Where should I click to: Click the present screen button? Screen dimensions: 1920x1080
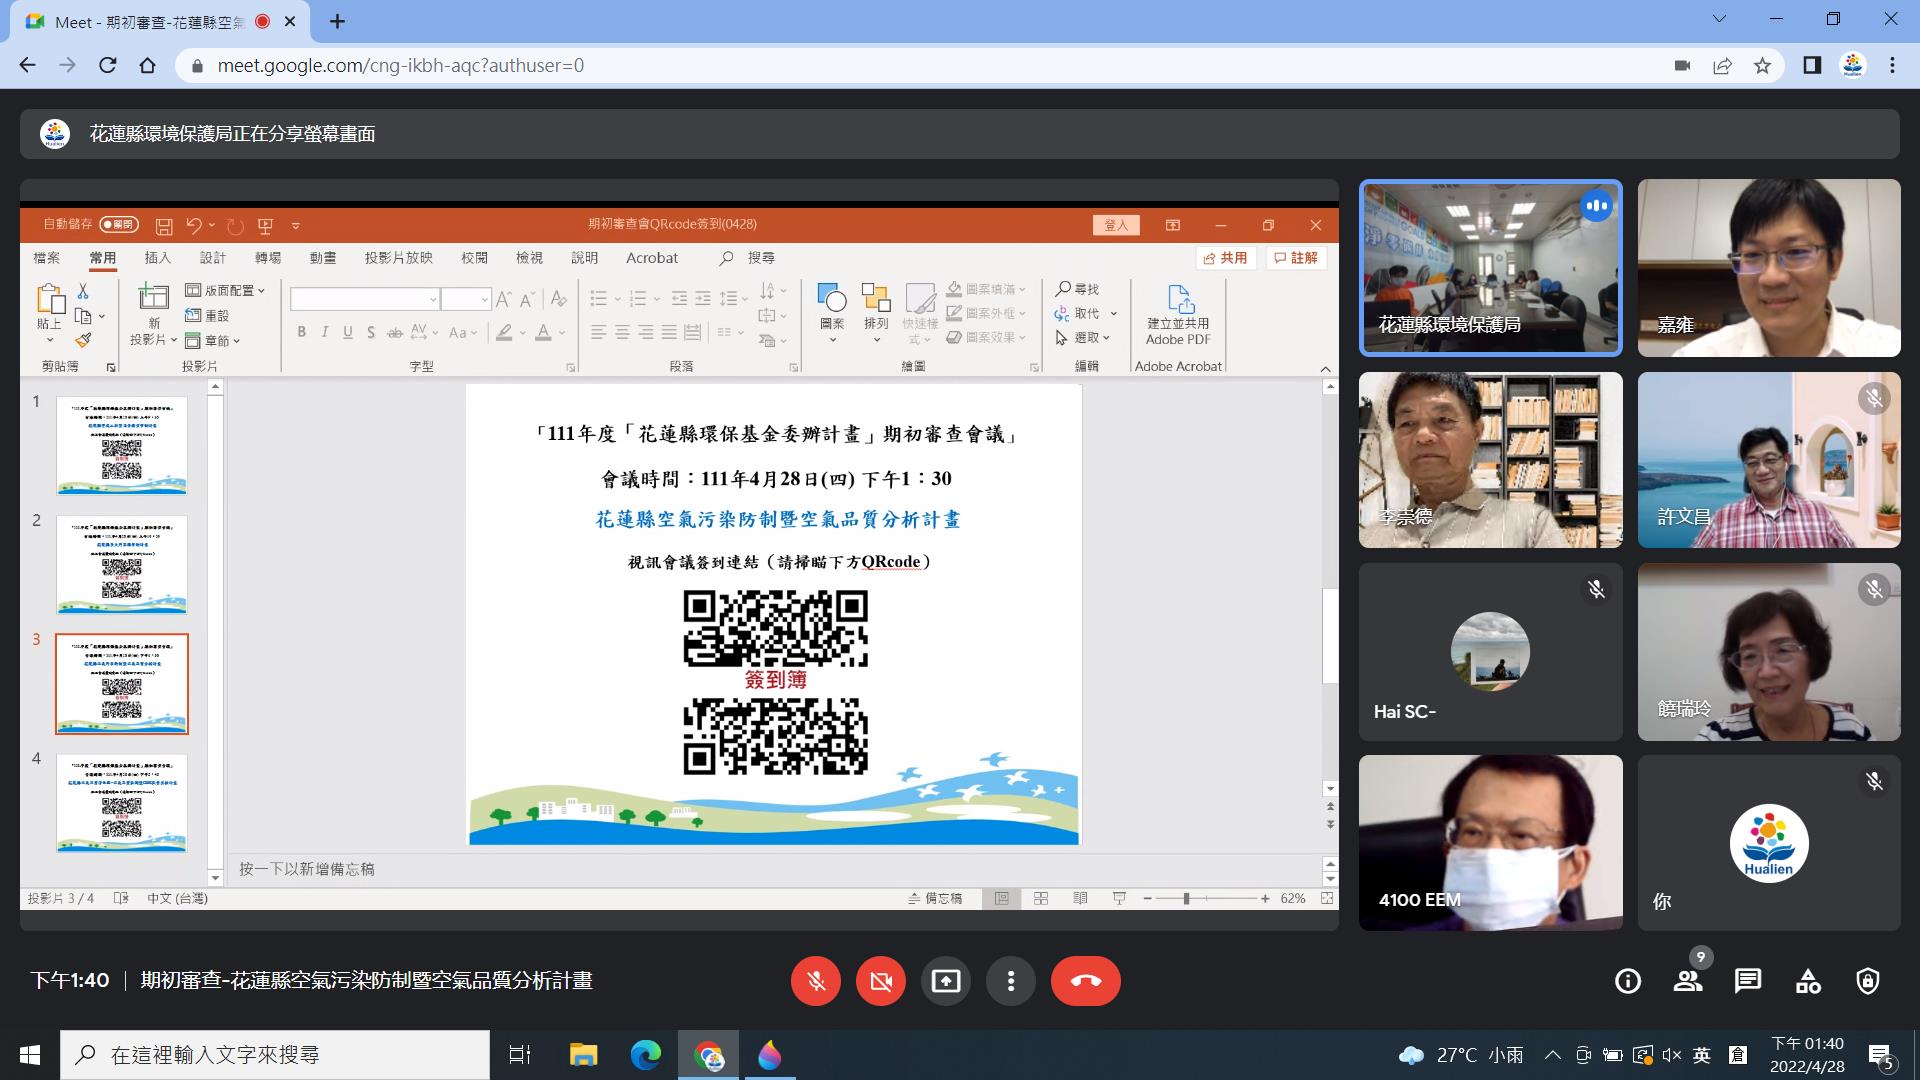tap(946, 981)
